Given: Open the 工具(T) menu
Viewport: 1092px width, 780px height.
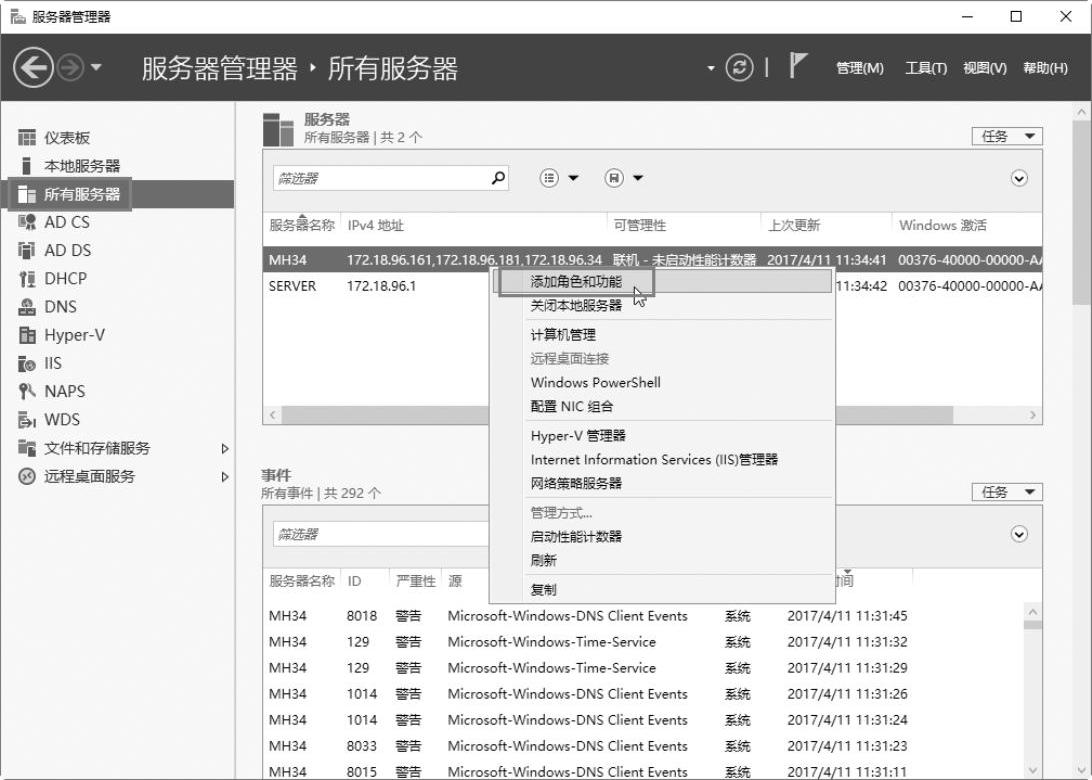Looking at the screenshot, I should 925,68.
